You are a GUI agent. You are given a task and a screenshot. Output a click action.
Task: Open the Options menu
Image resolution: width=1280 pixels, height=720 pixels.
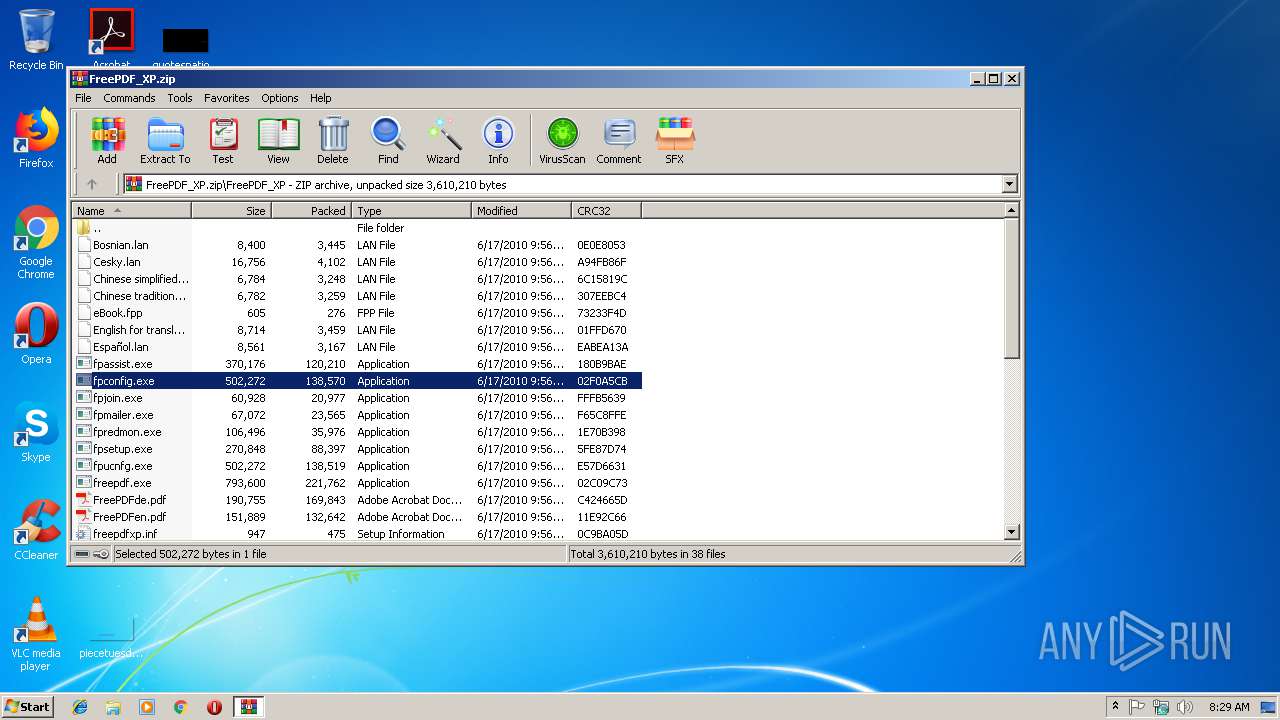point(280,98)
